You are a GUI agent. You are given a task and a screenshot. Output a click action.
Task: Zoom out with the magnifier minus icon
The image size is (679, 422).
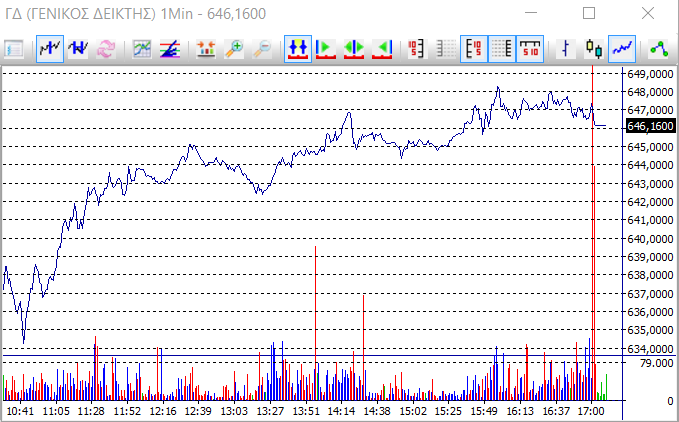(x=262, y=49)
